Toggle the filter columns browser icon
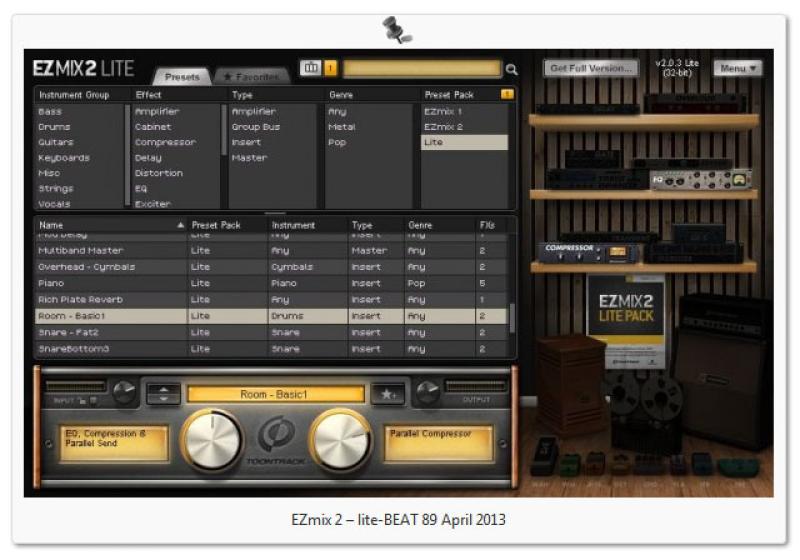Screen dimensions: 800x560 pos(311,67)
